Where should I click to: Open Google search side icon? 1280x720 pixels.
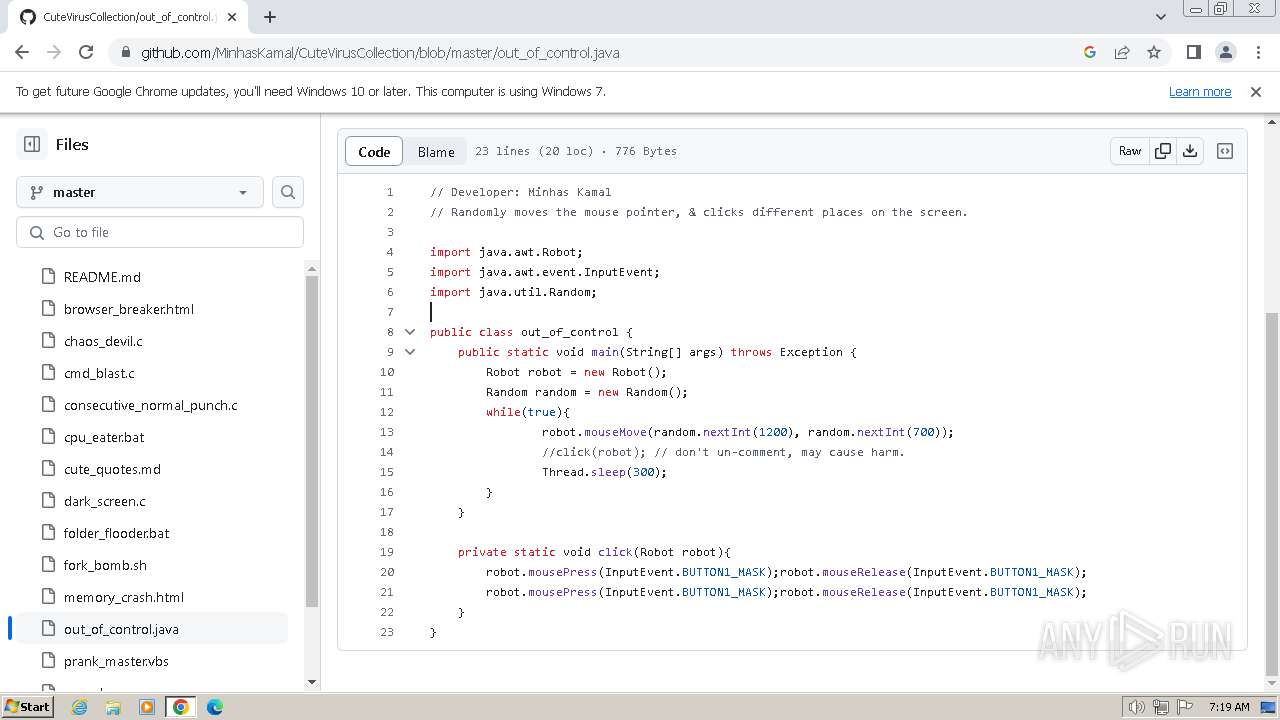click(1090, 52)
